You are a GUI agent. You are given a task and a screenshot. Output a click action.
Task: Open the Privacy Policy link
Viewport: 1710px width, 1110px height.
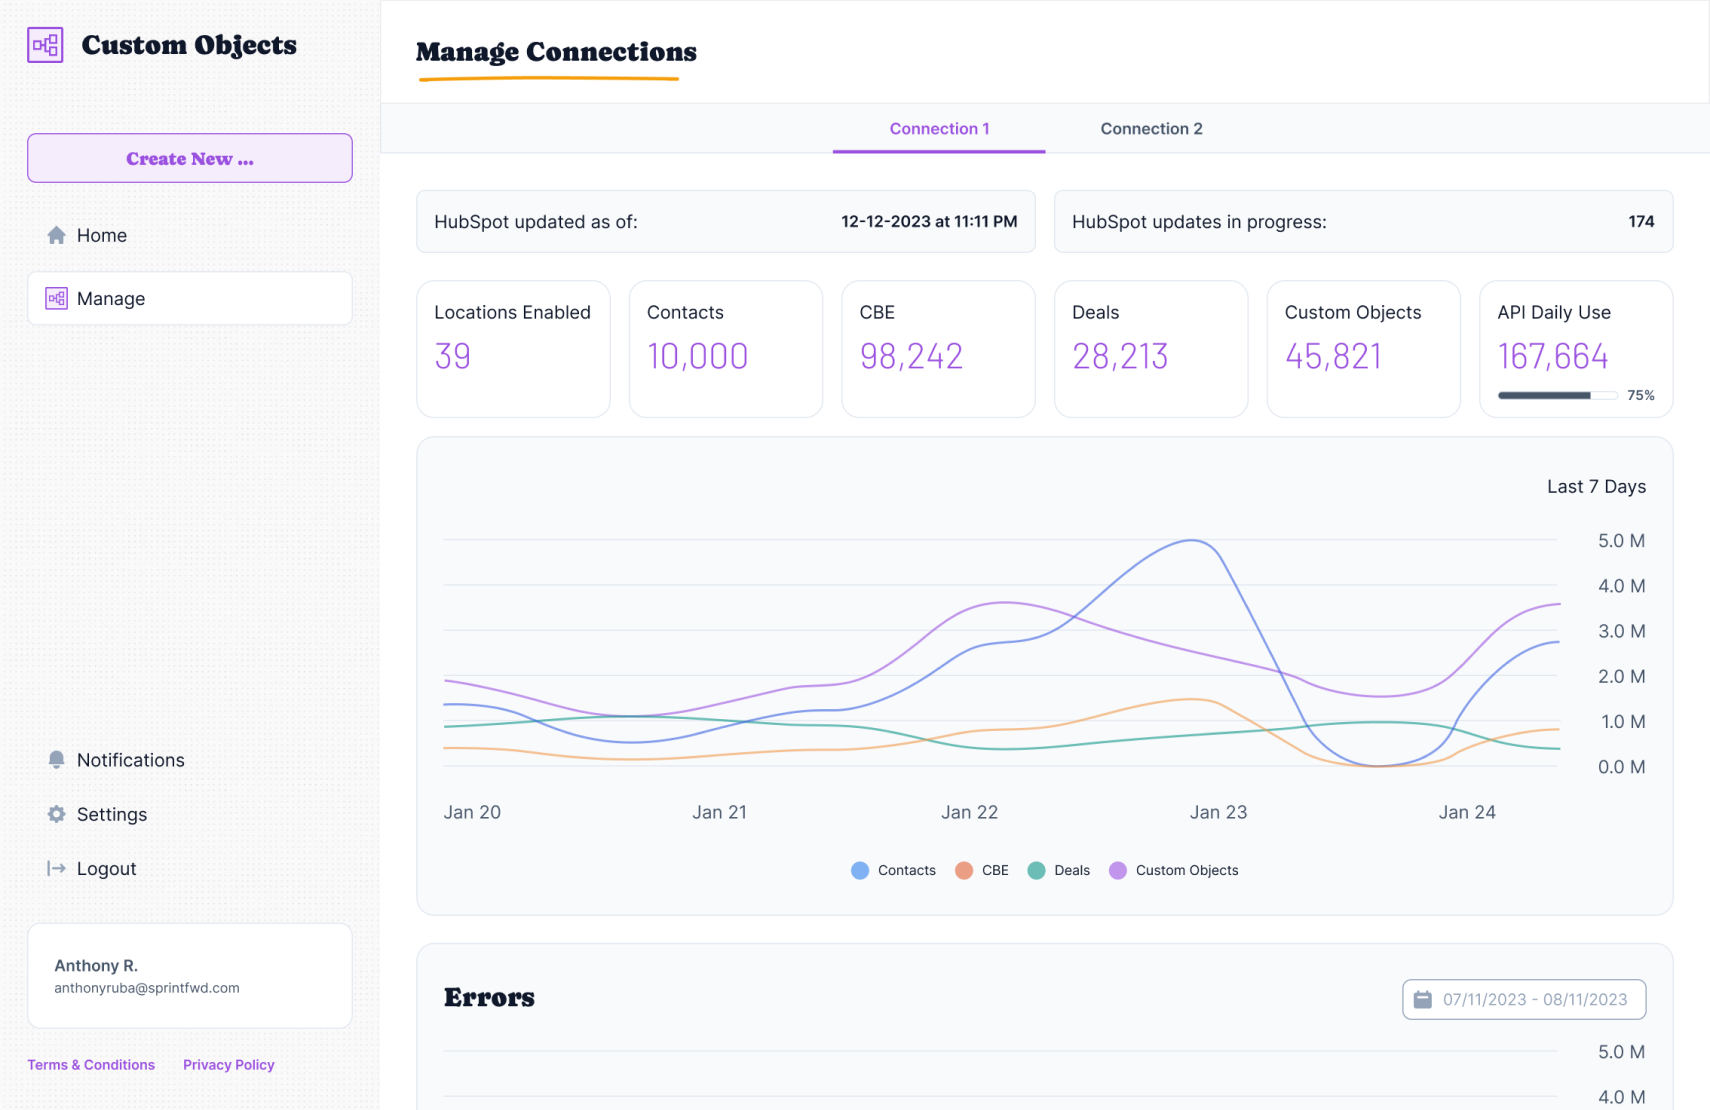(228, 1065)
